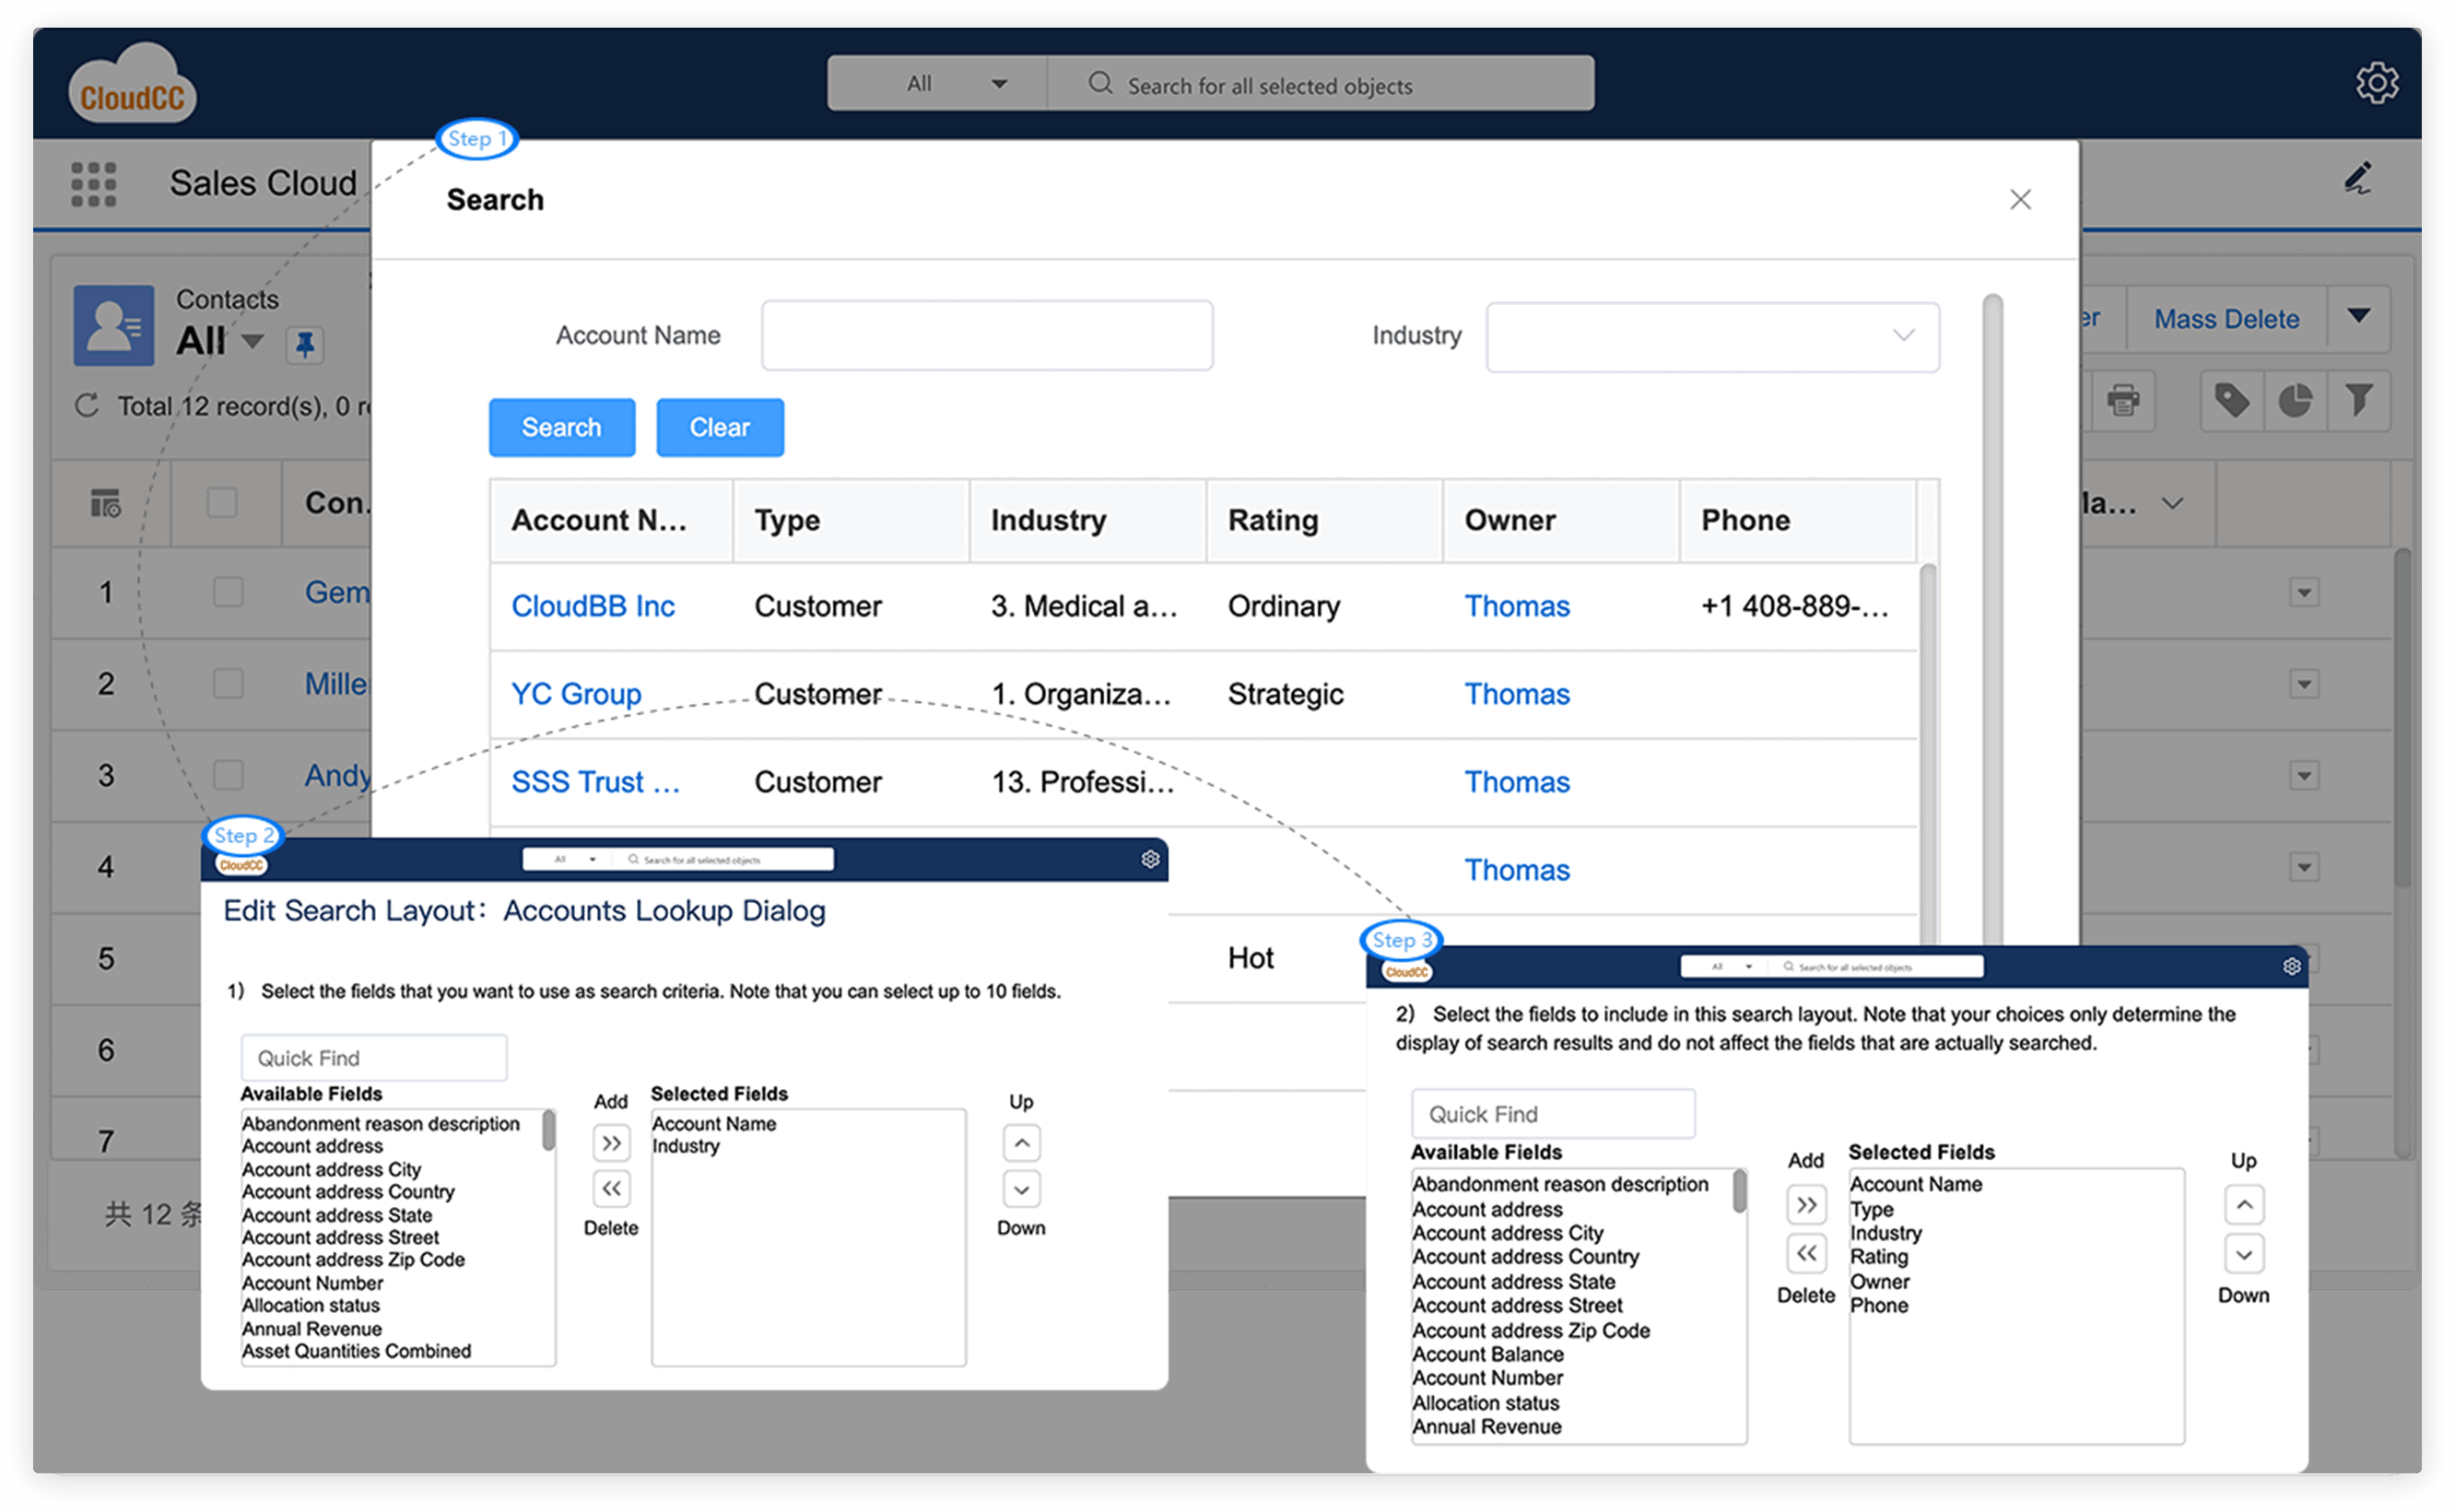2455x1512 pixels.
Task: Open the CloudBB Inc account link
Action: point(592,606)
